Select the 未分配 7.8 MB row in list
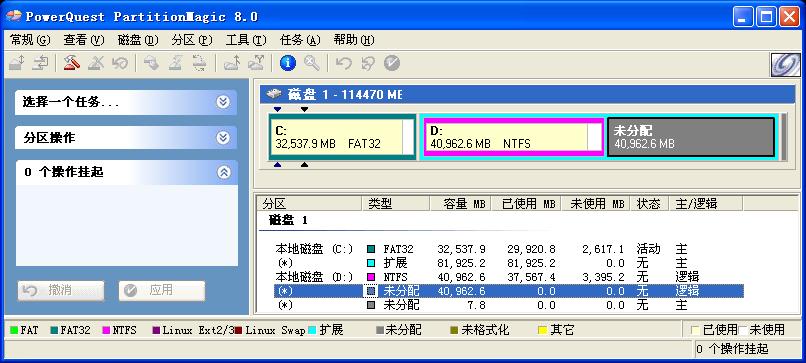Screen dimensions: 806x363 point(508,305)
